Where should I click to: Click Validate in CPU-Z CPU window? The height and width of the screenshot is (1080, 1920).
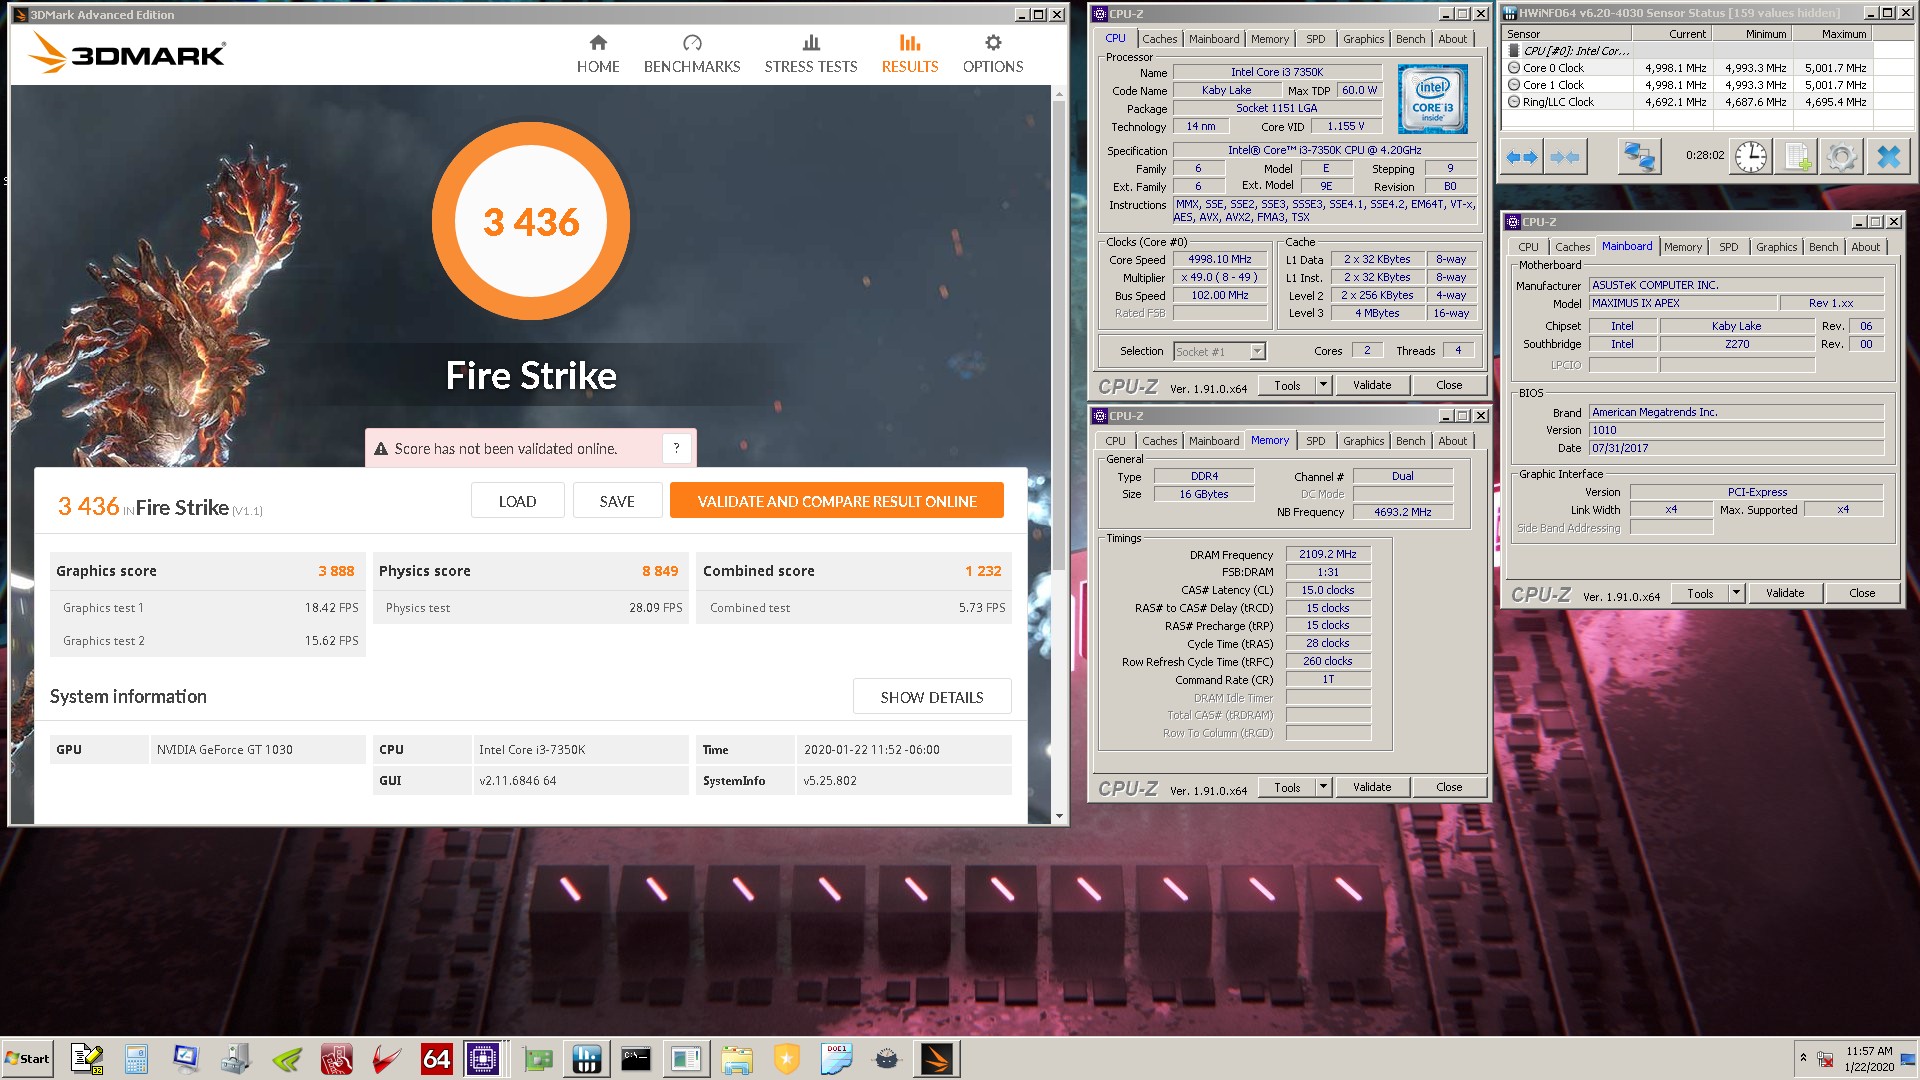[x=1372, y=385]
